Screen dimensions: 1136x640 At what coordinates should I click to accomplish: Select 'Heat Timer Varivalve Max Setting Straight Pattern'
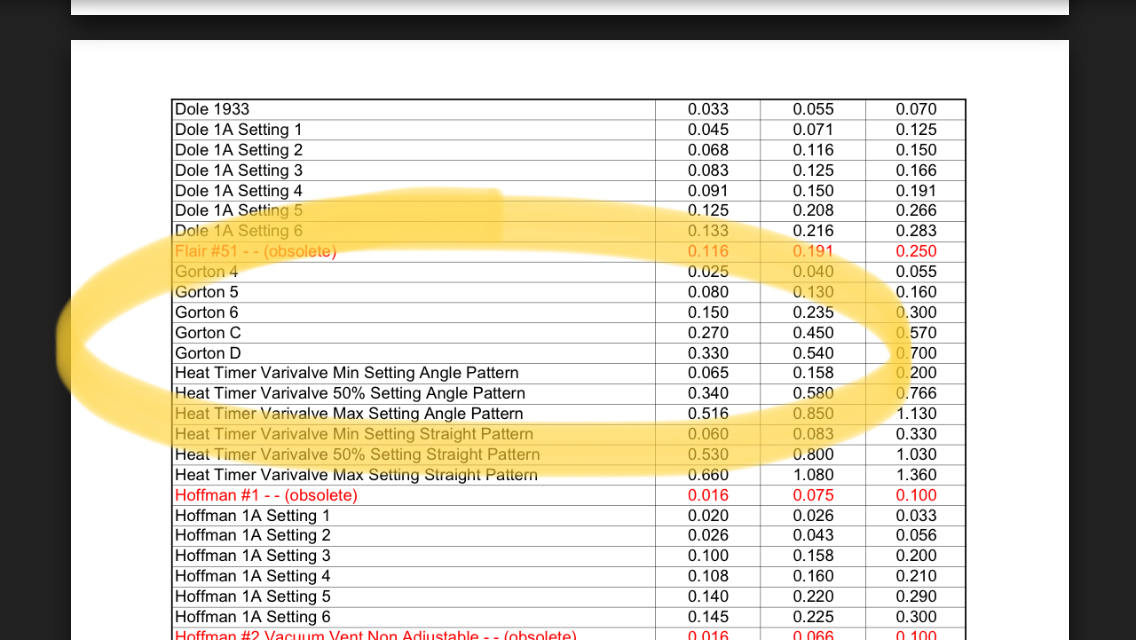pyautogui.click(x=356, y=475)
